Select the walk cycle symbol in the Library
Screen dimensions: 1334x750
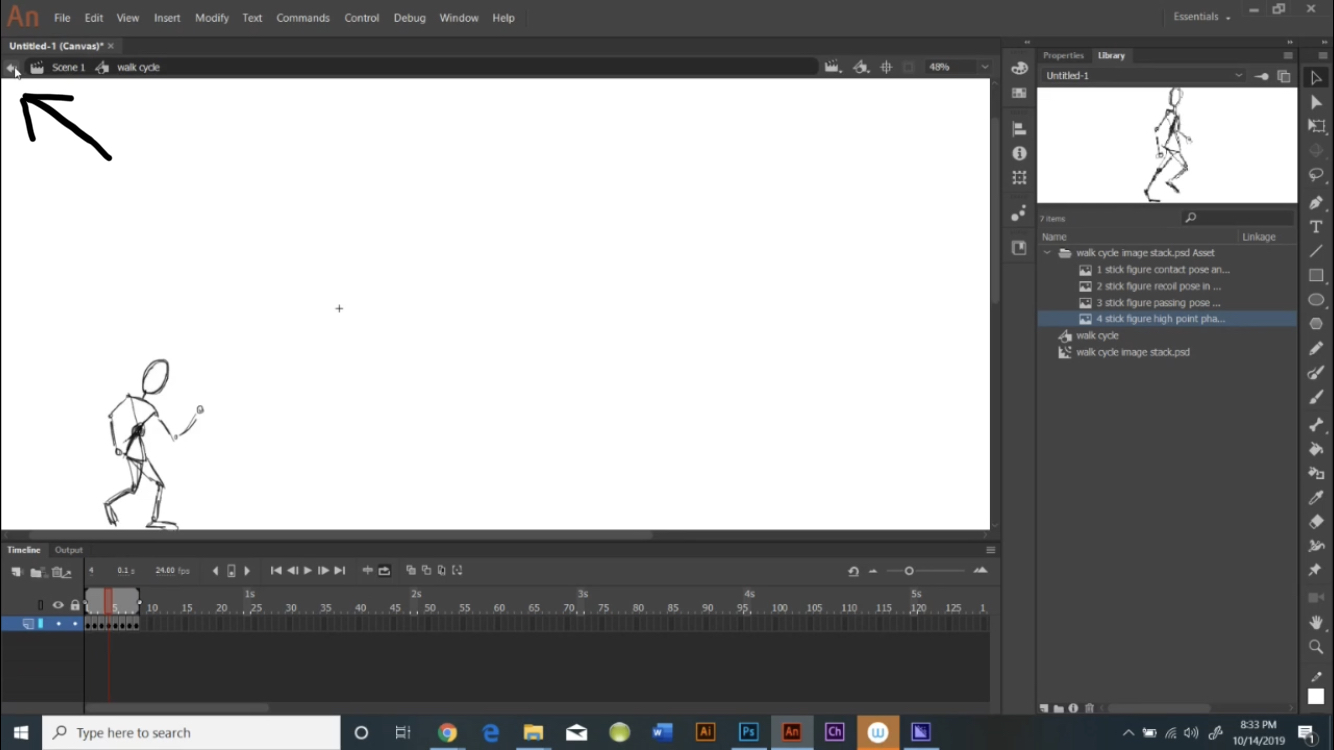(1097, 336)
